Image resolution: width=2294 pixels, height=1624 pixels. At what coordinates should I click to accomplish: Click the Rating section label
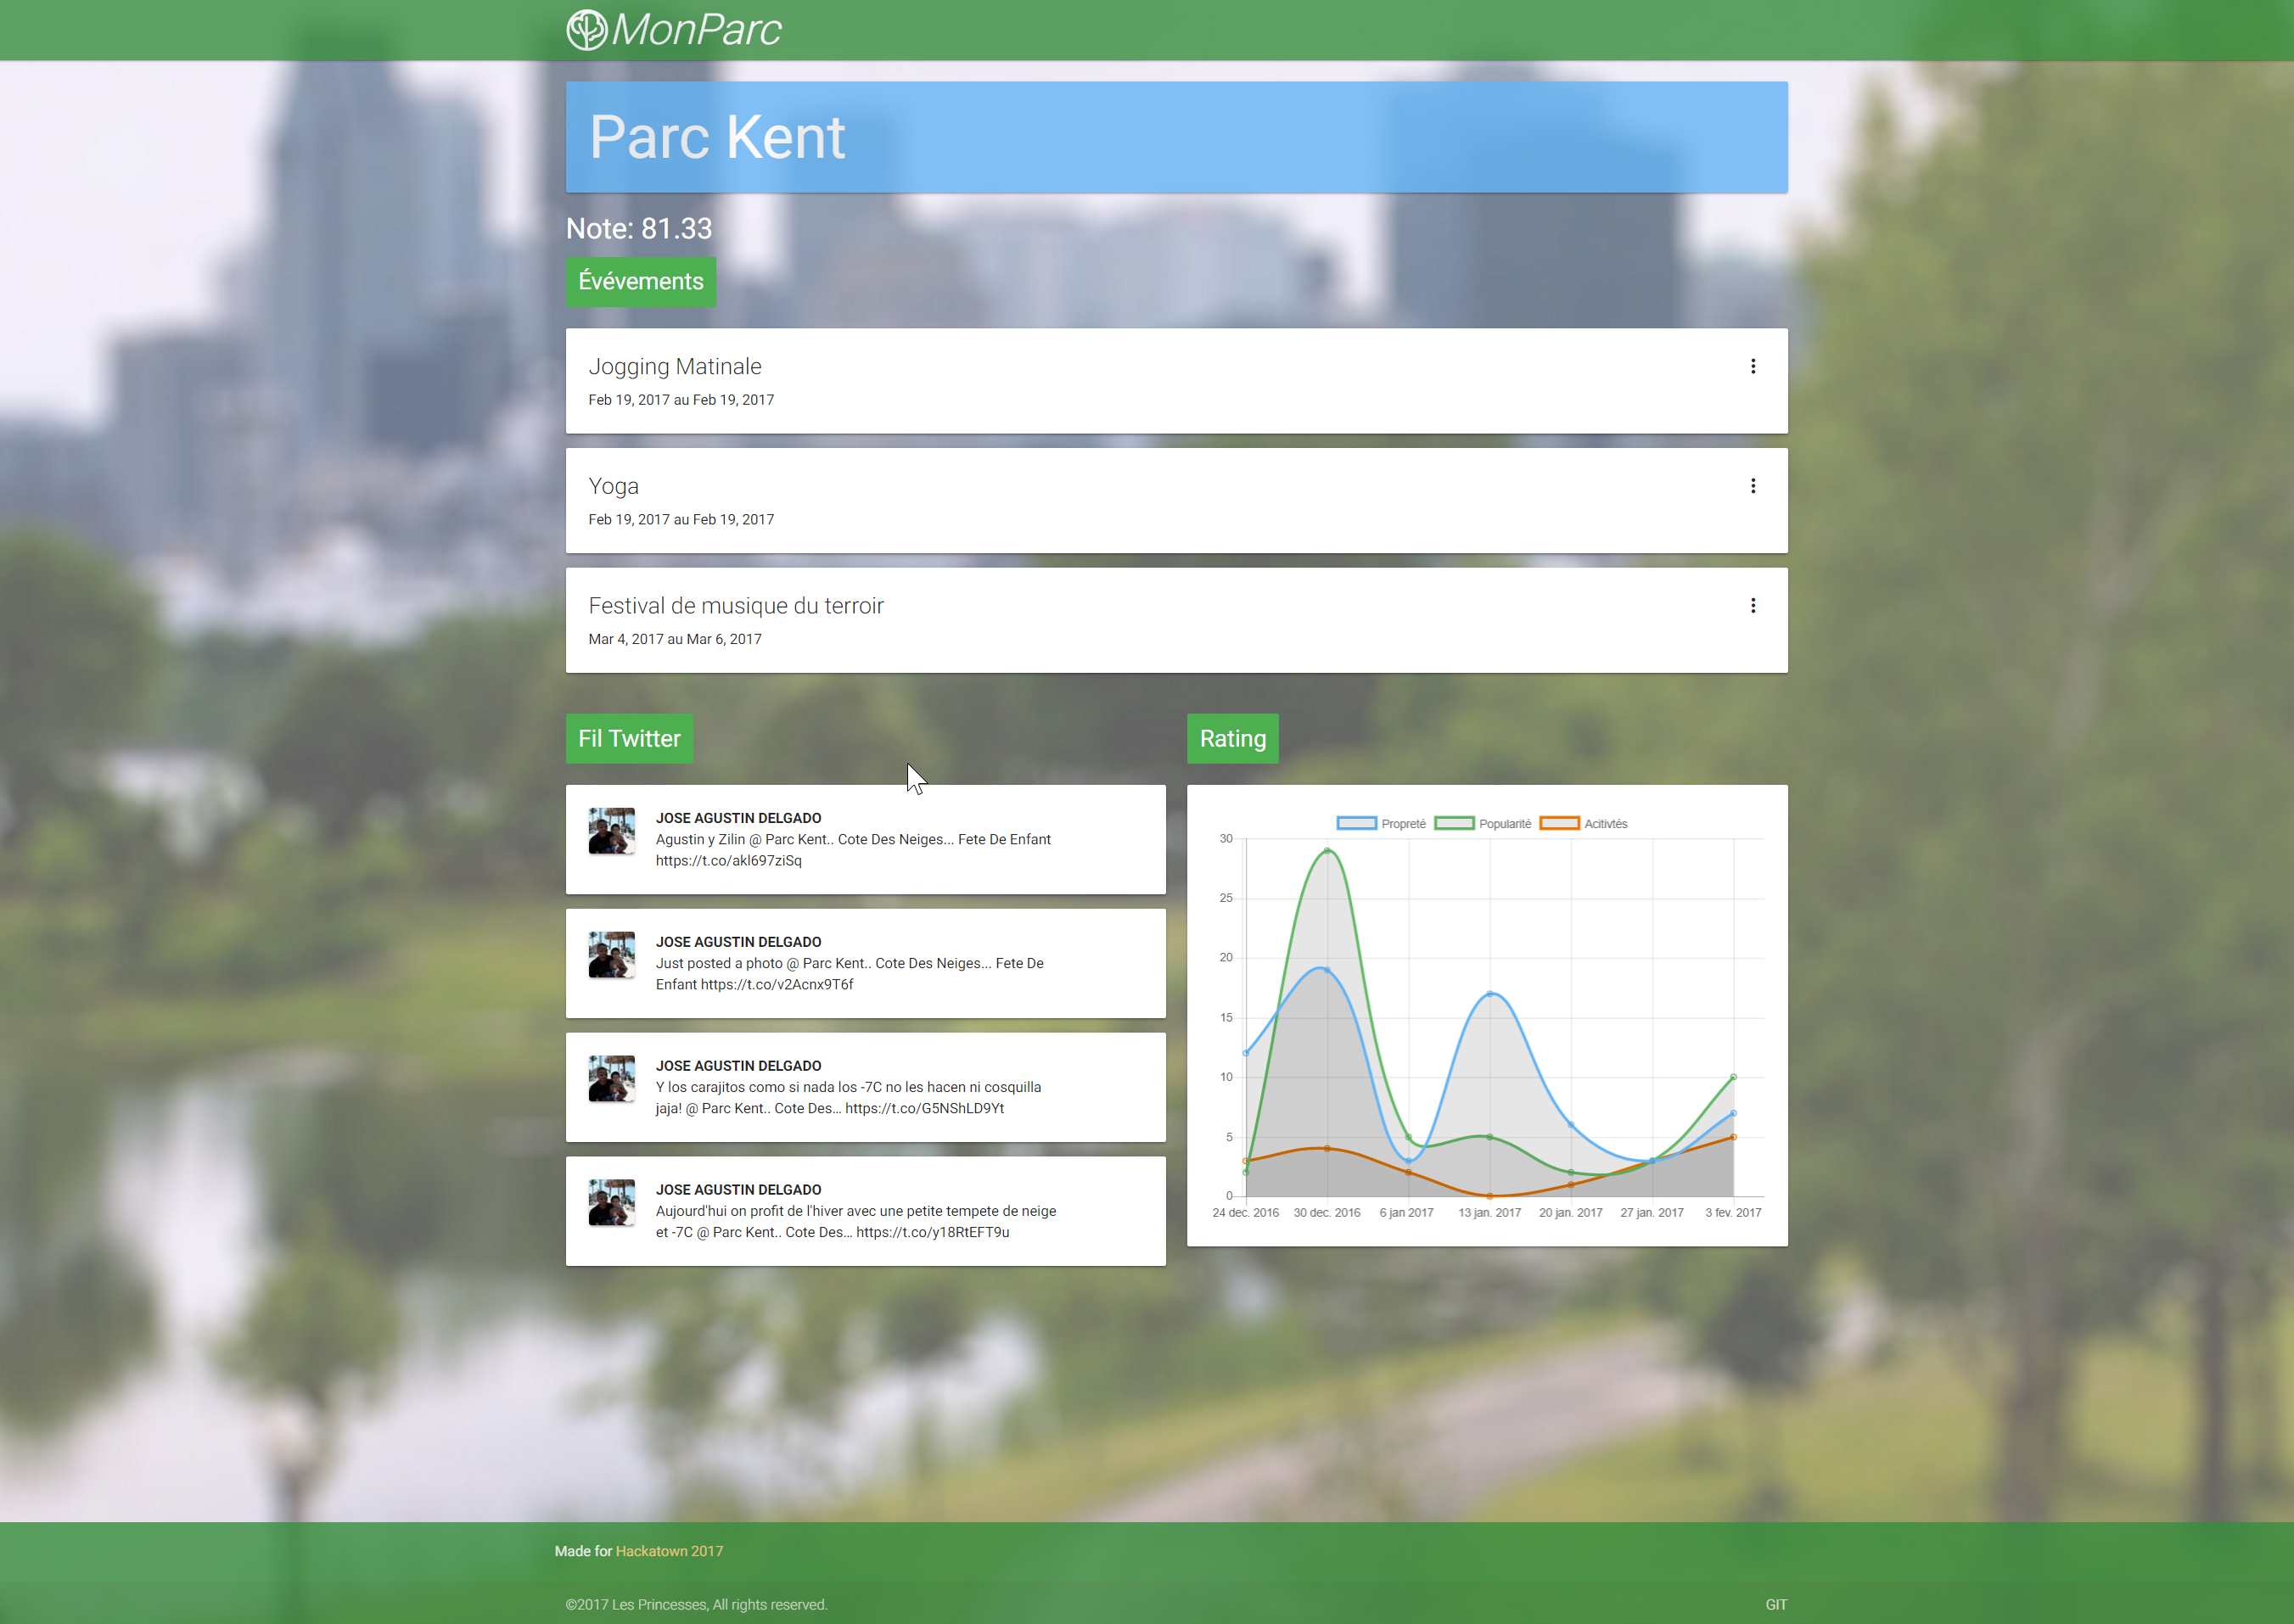coord(1232,739)
